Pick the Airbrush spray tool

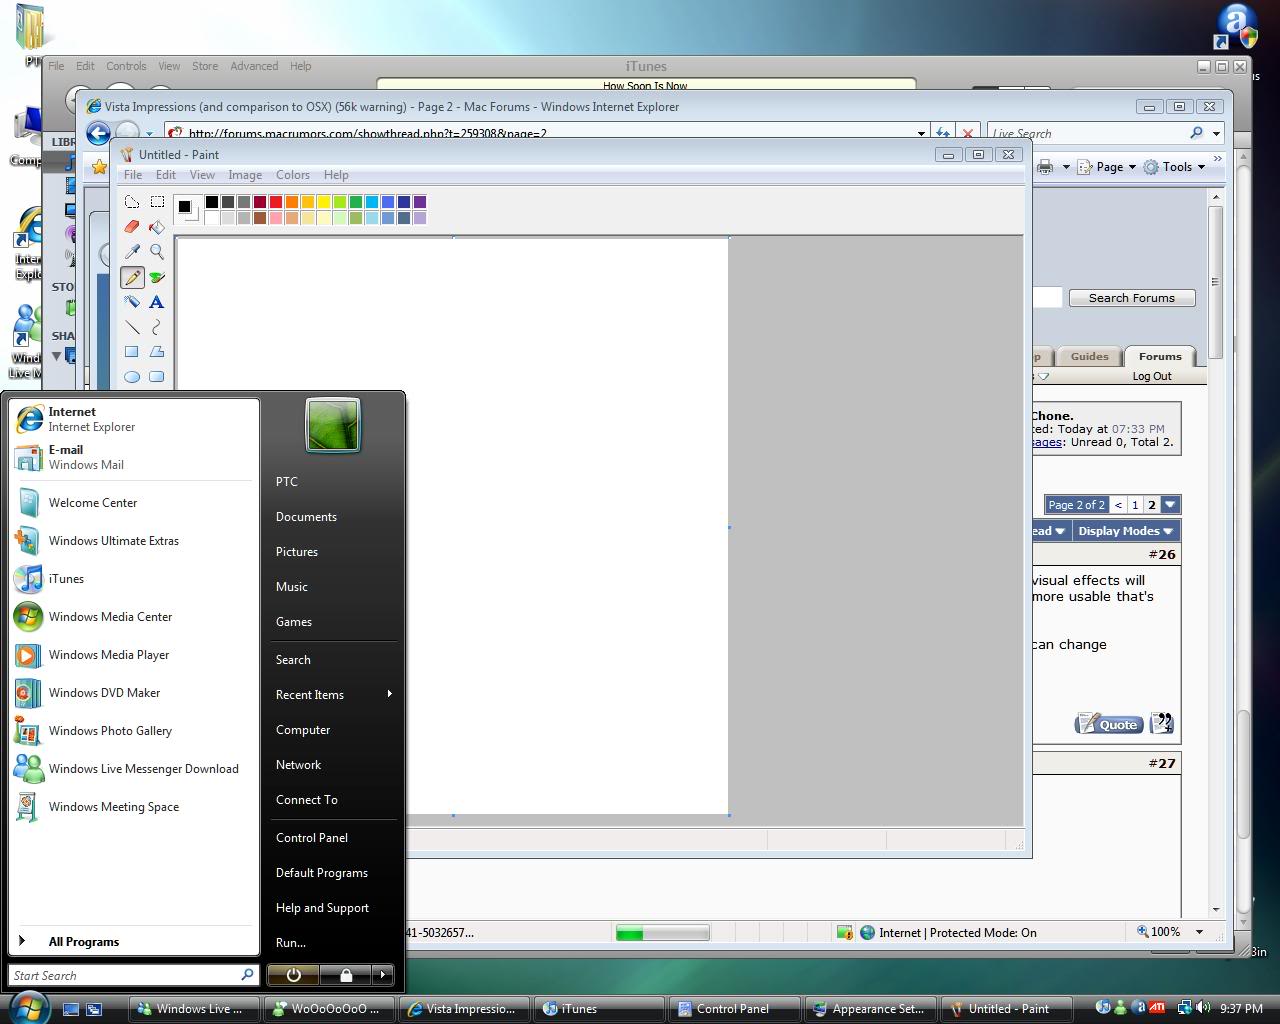pyautogui.click(x=132, y=302)
